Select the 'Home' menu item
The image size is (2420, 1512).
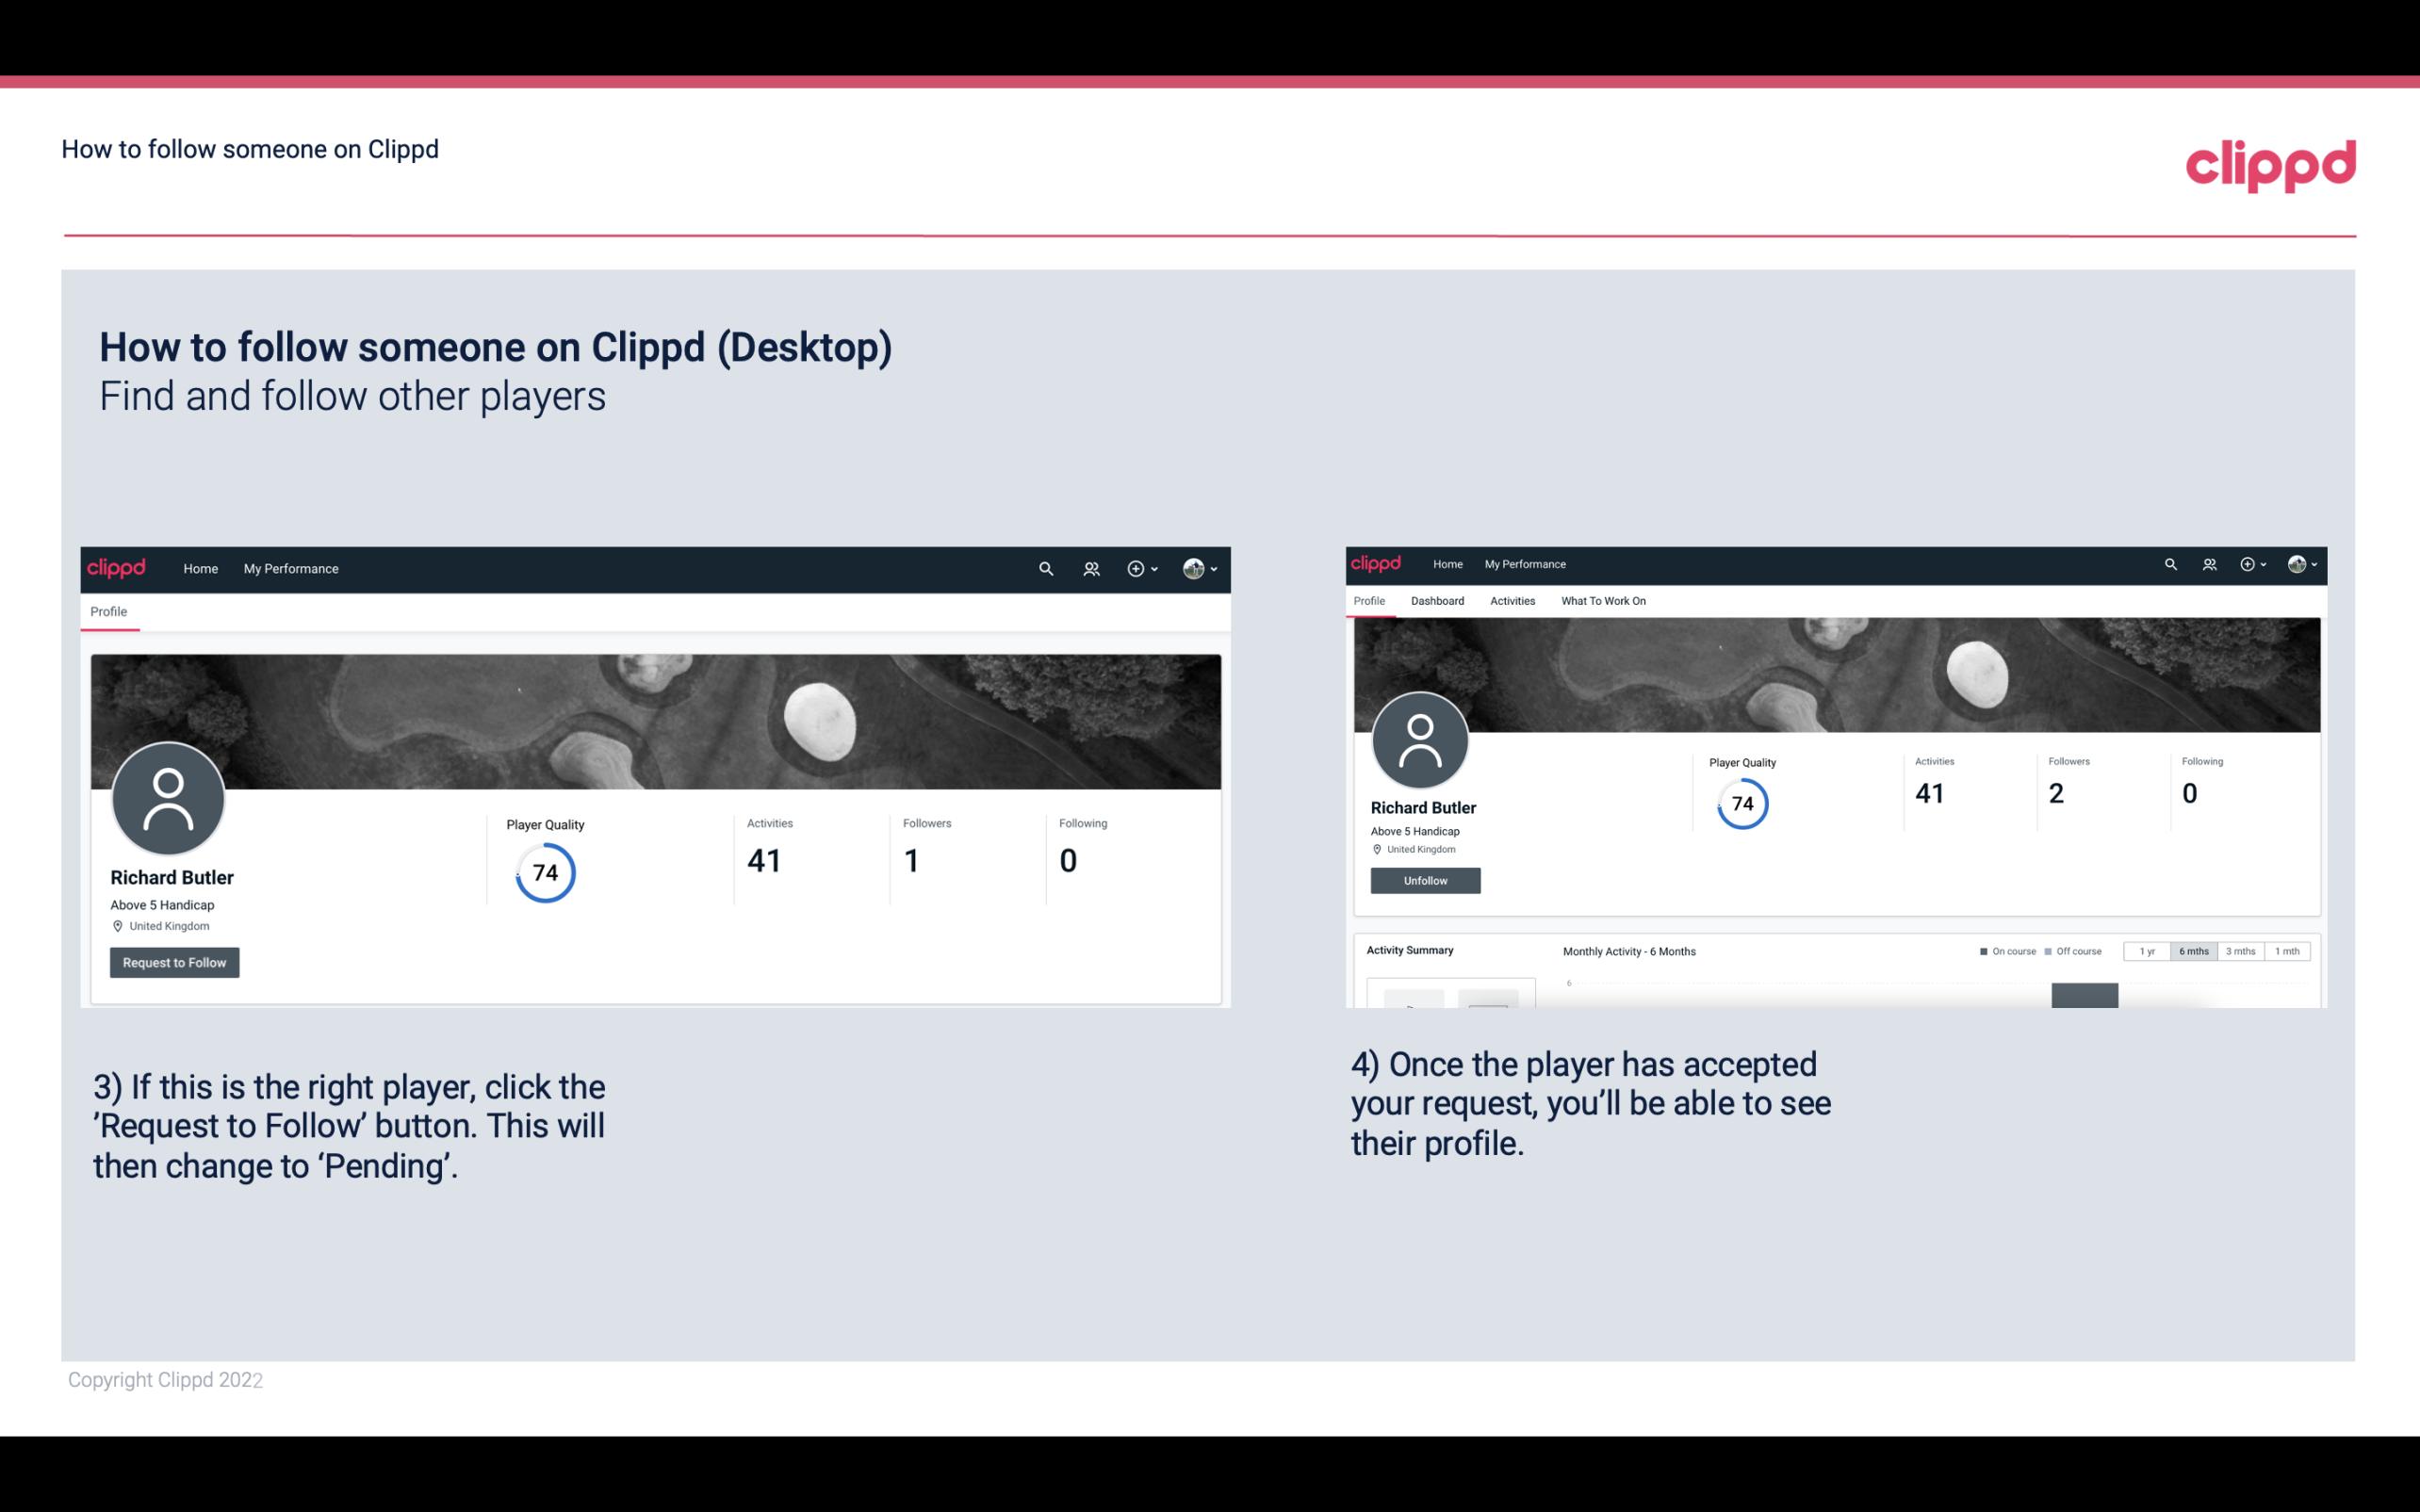[201, 568]
